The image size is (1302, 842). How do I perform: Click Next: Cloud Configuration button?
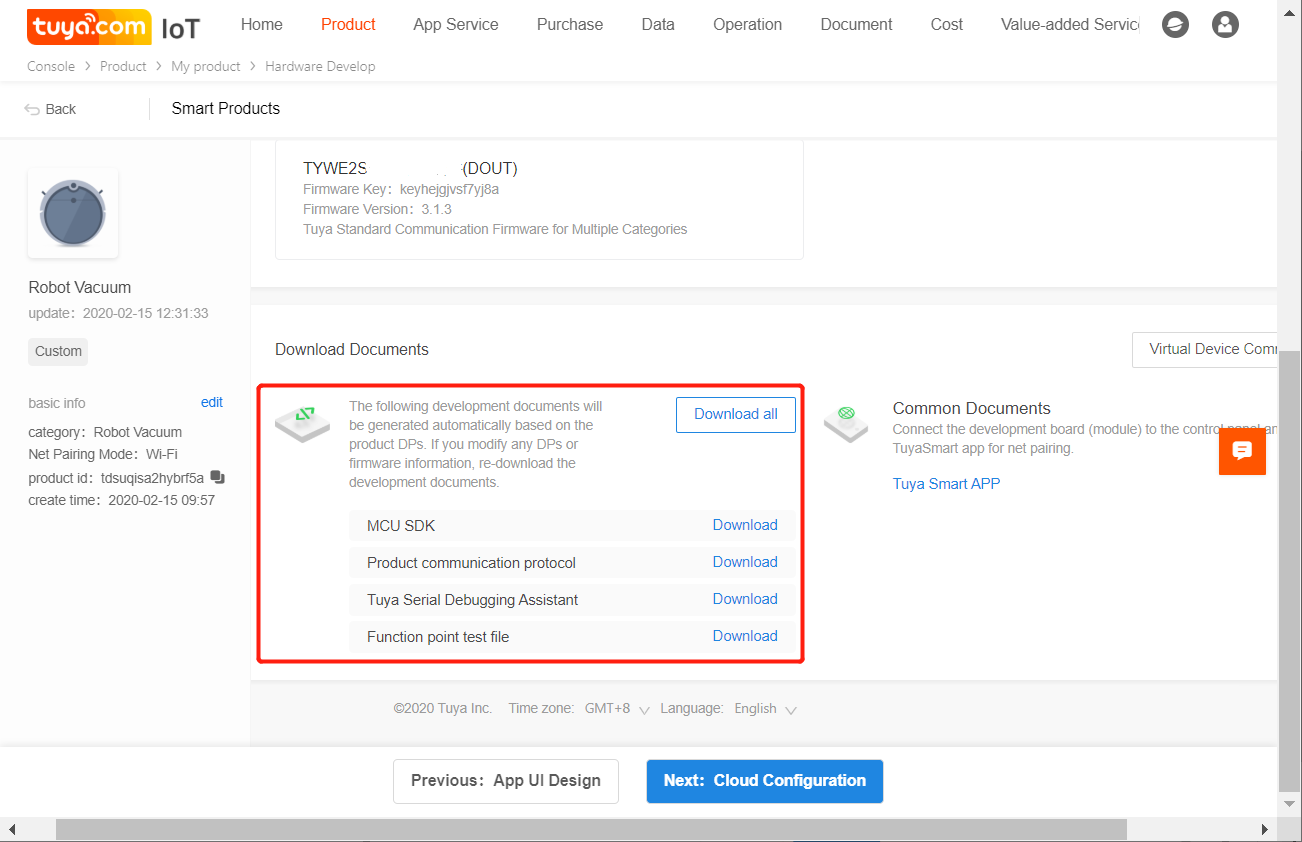(764, 781)
